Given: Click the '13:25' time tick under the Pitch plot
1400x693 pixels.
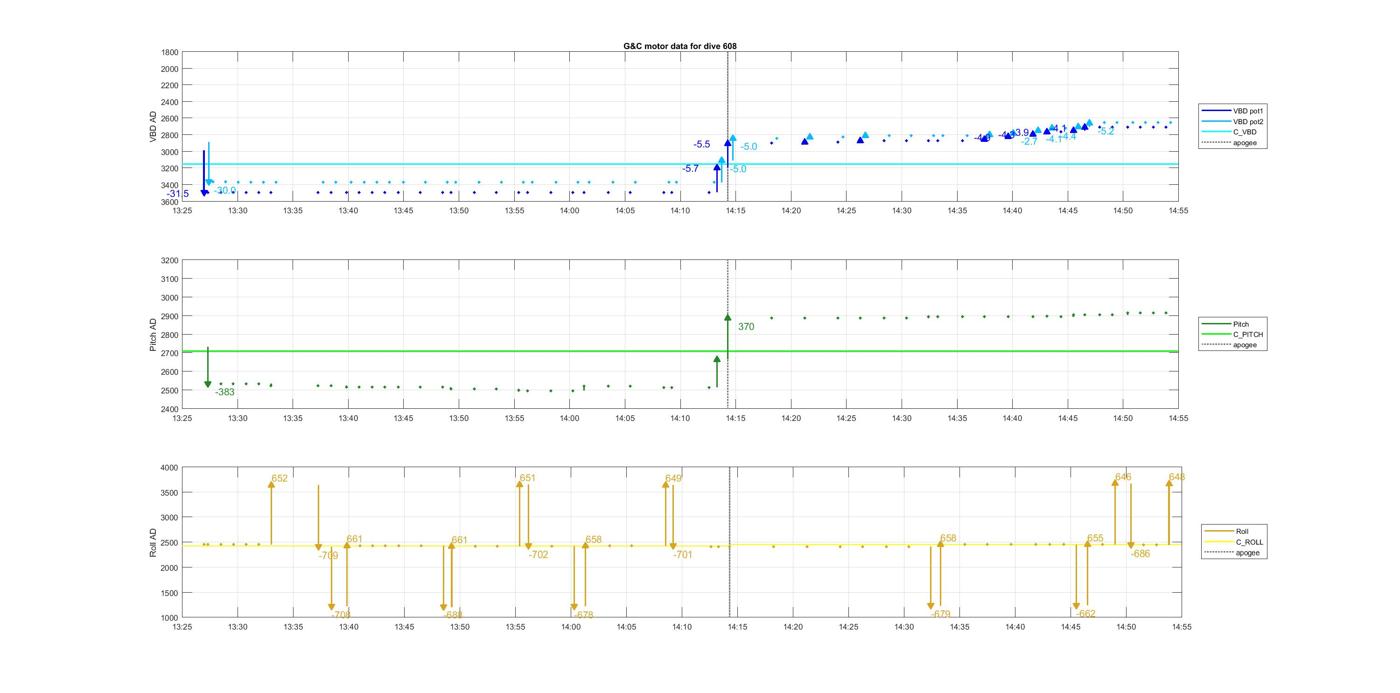Looking at the screenshot, I should tap(182, 419).
